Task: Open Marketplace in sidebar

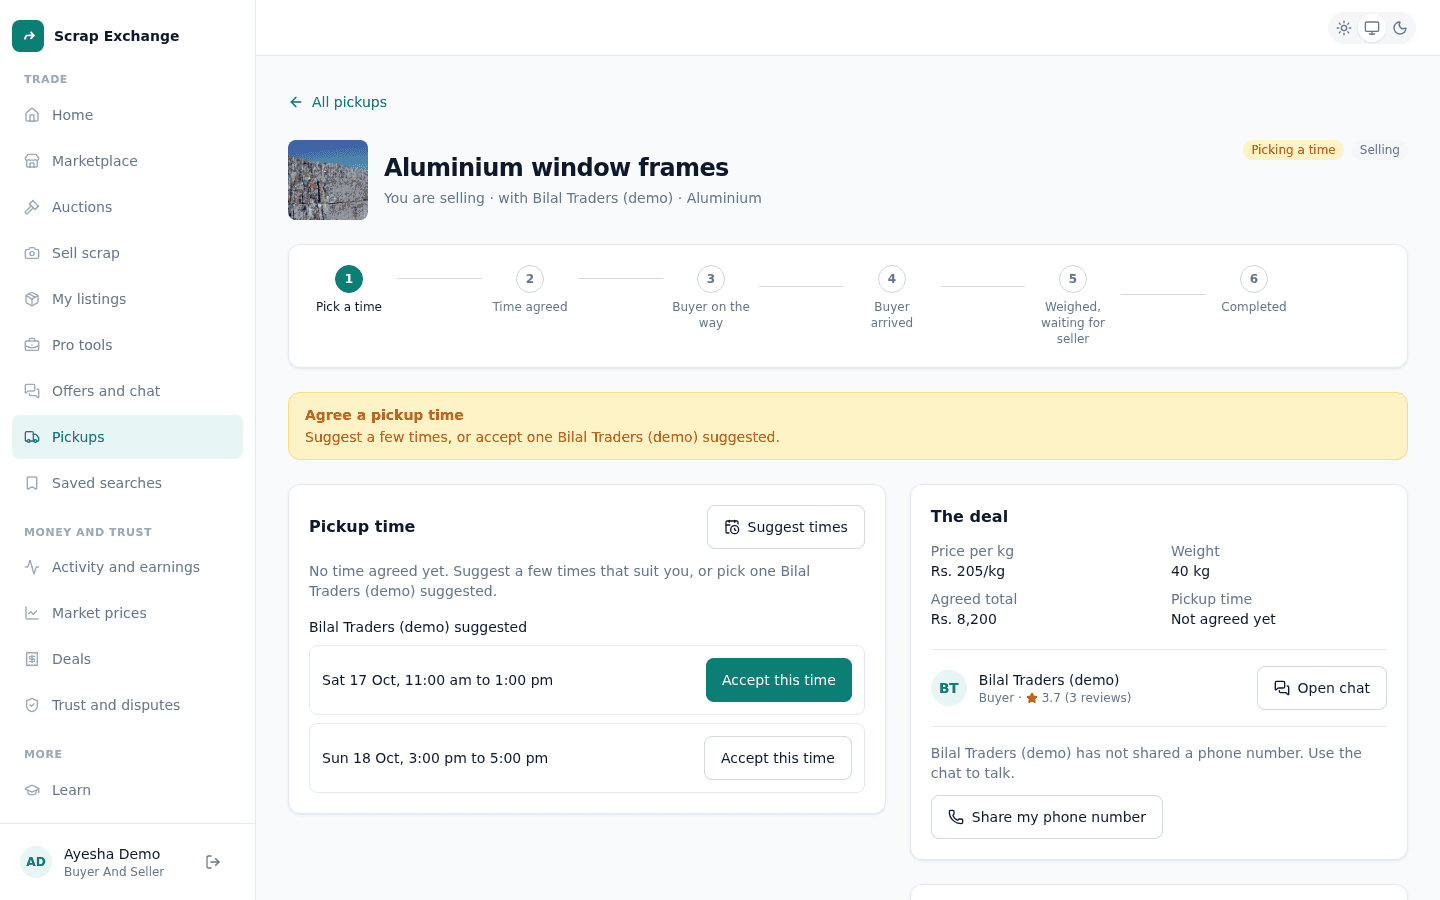Action: tap(127, 161)
